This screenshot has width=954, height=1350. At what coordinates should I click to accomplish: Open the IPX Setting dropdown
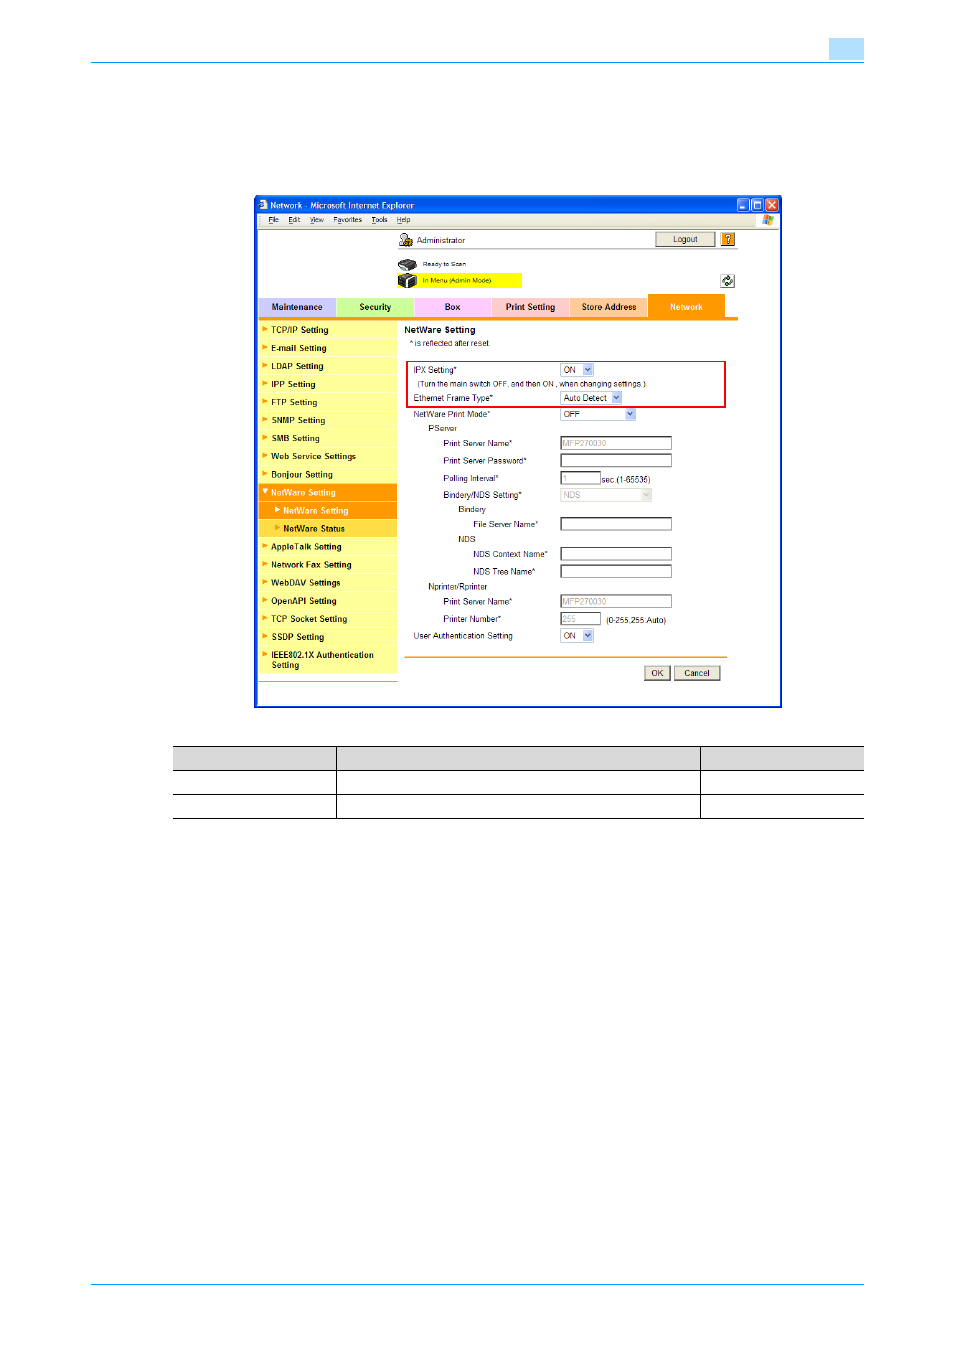[x=577, y=370]
